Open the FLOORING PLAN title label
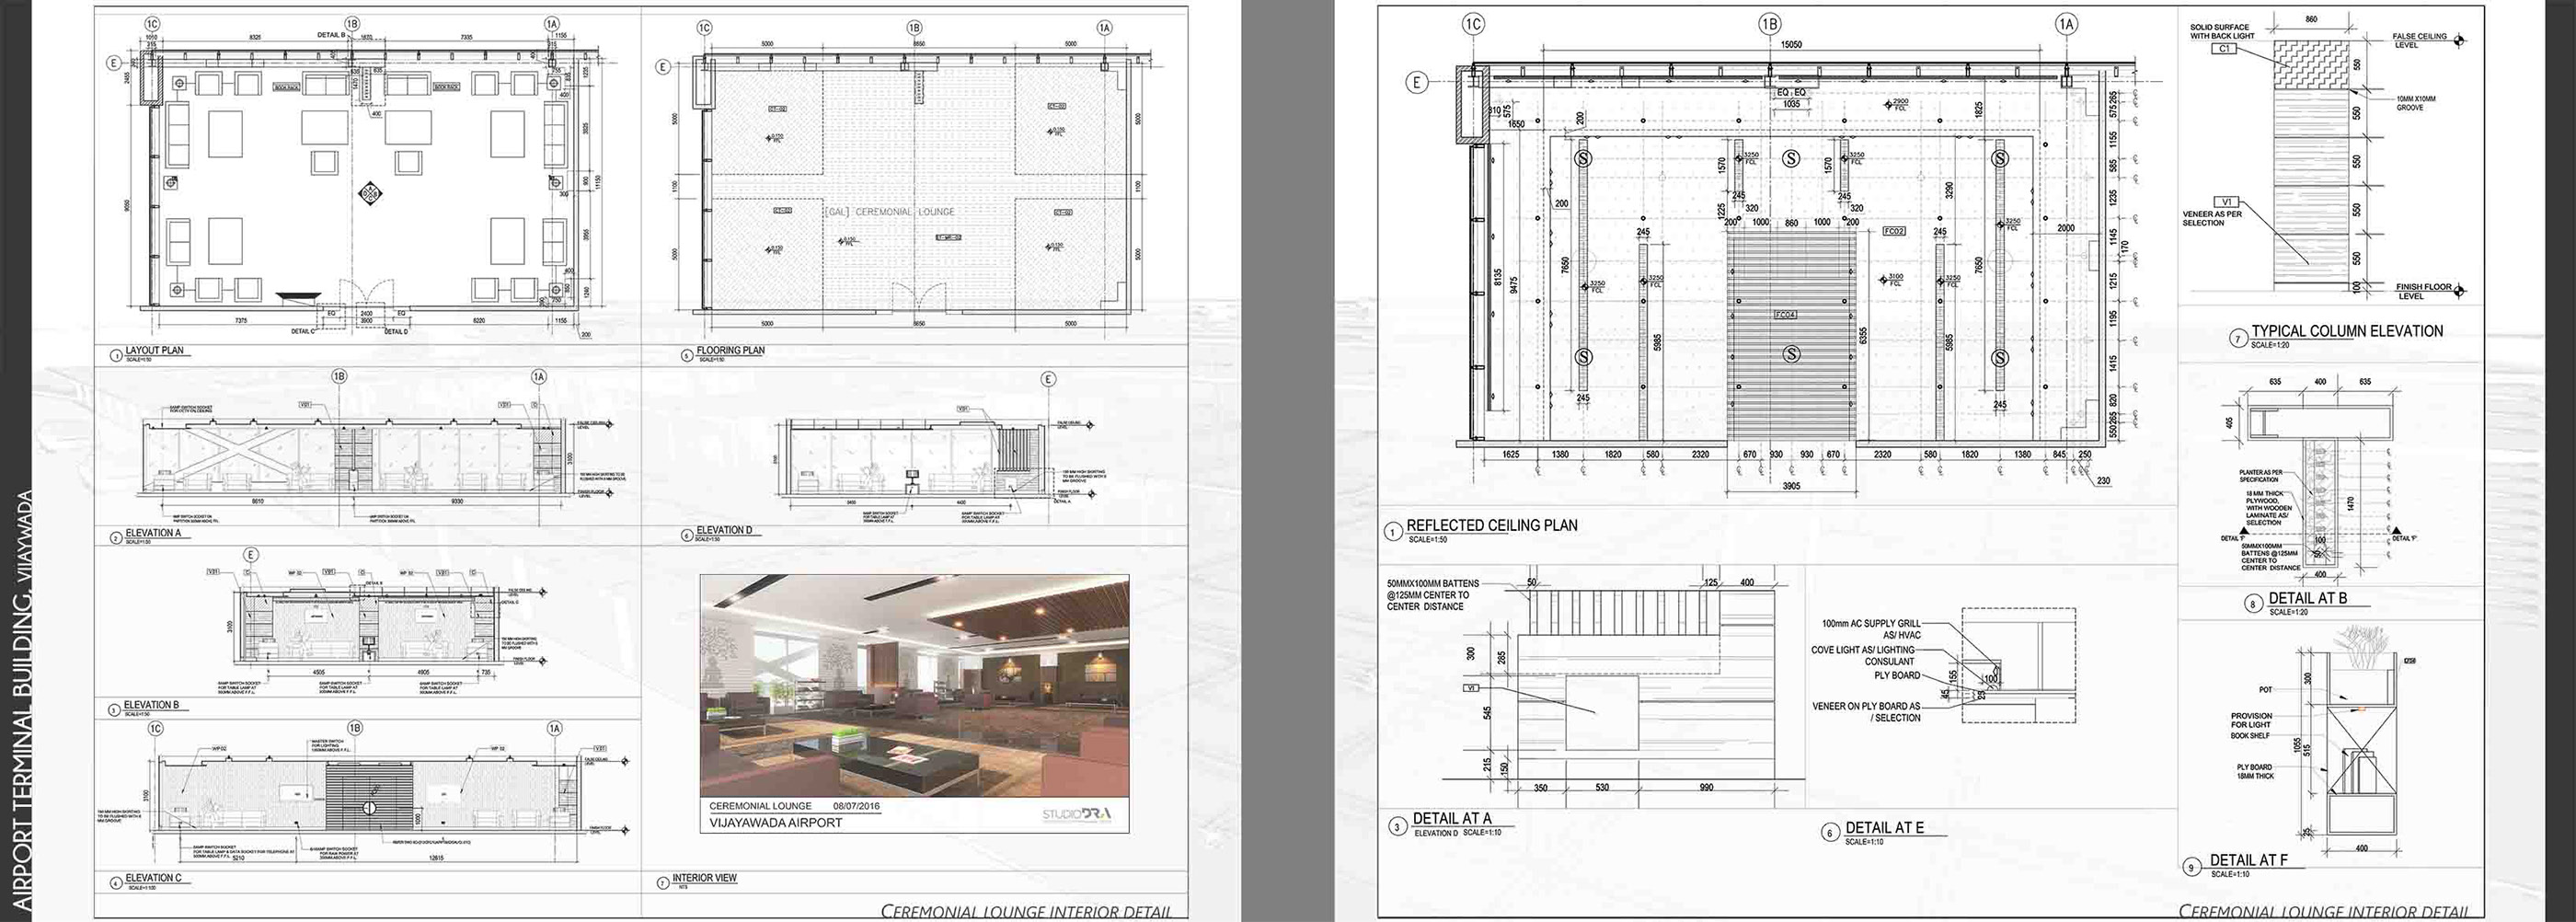The image size is (2576, 922). click(x=733, y=350)
